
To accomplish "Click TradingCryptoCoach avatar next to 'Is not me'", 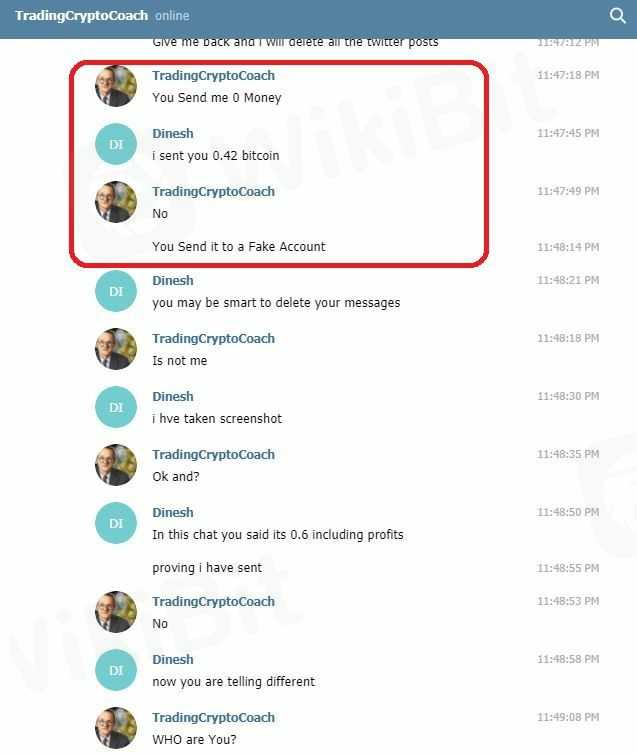I will pyautogui.click(x=116, y=349).
